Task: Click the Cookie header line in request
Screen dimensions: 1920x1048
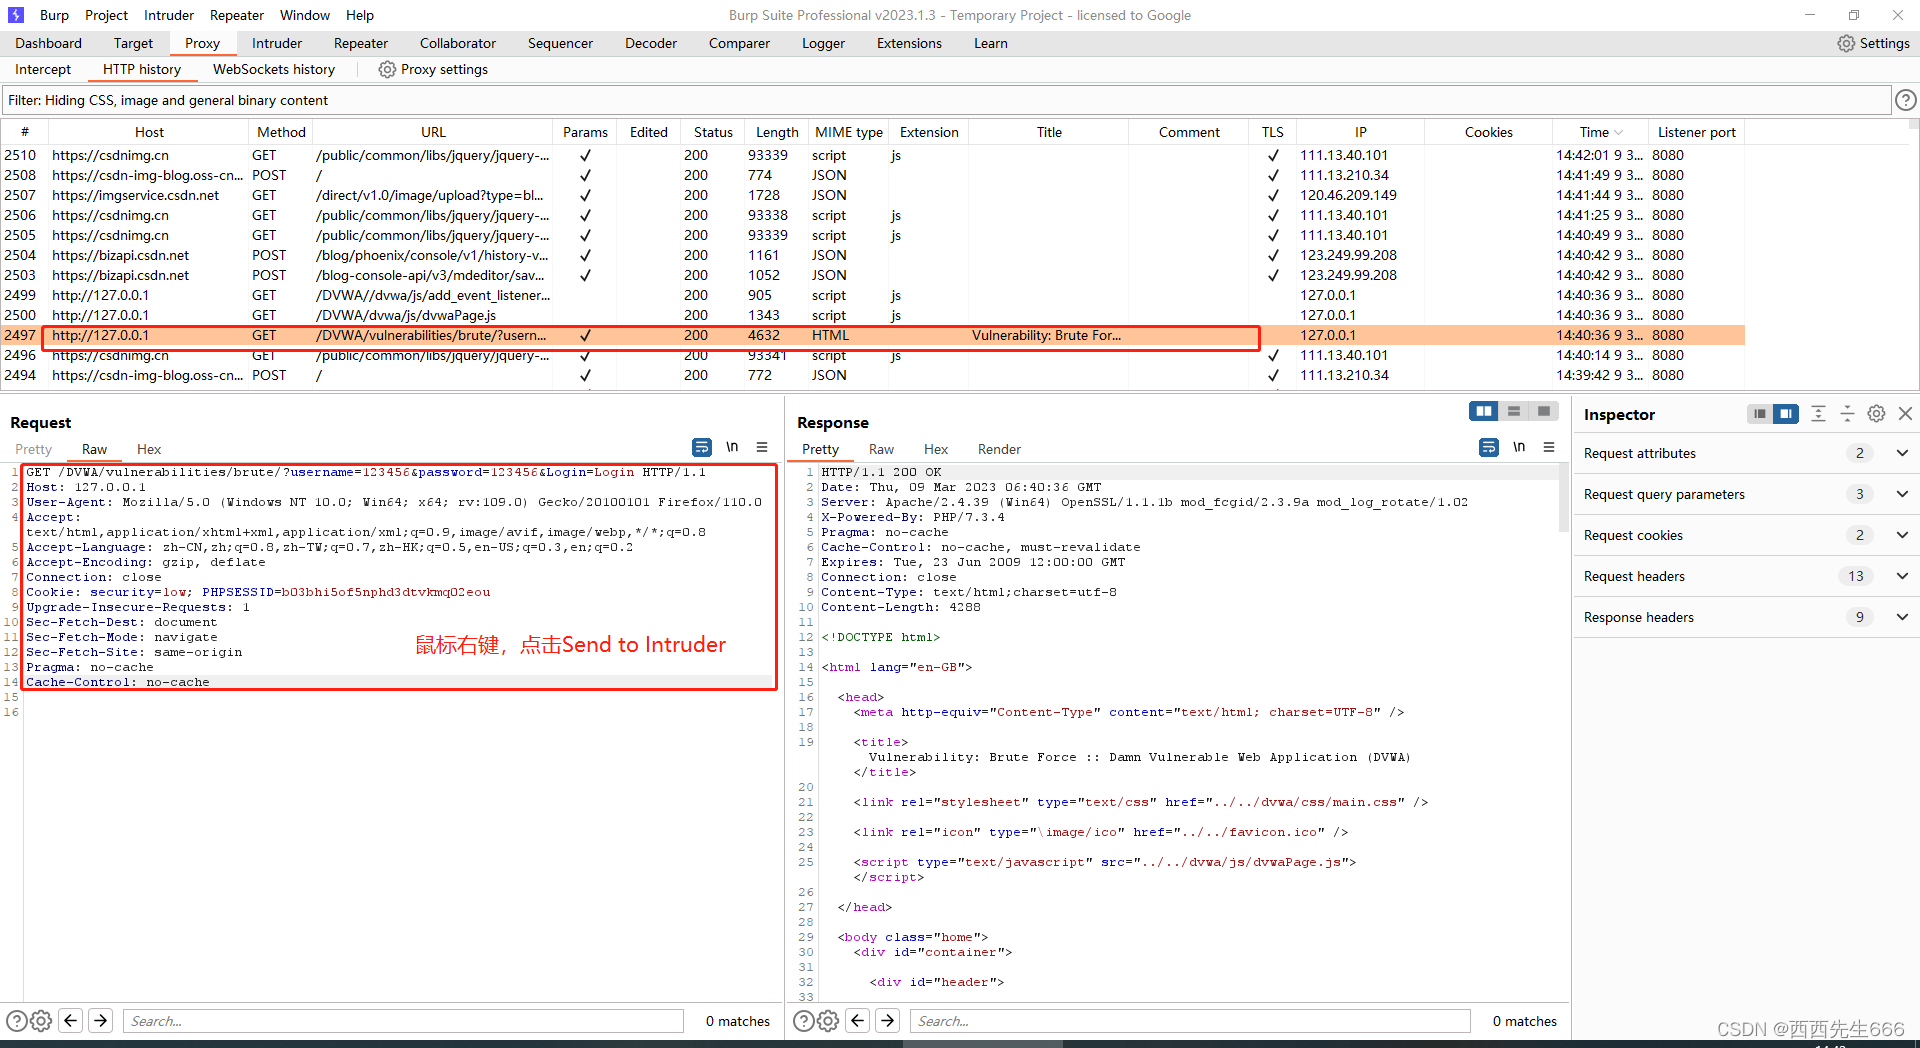Action: coord(258,592)
